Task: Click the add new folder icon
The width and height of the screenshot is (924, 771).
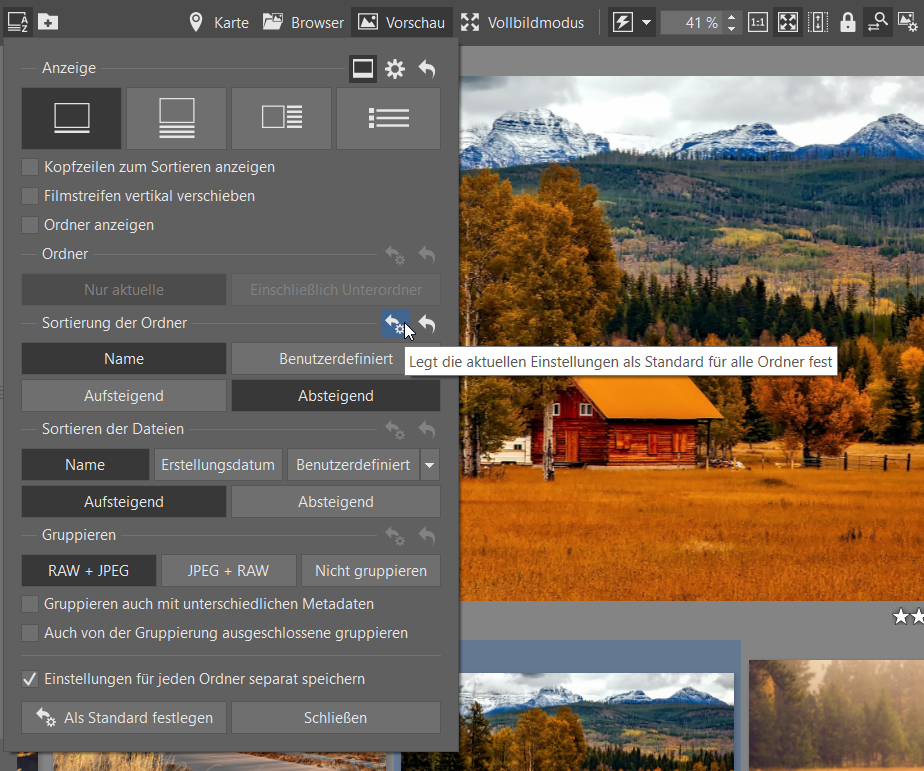Action: click(x=48, y=22)
